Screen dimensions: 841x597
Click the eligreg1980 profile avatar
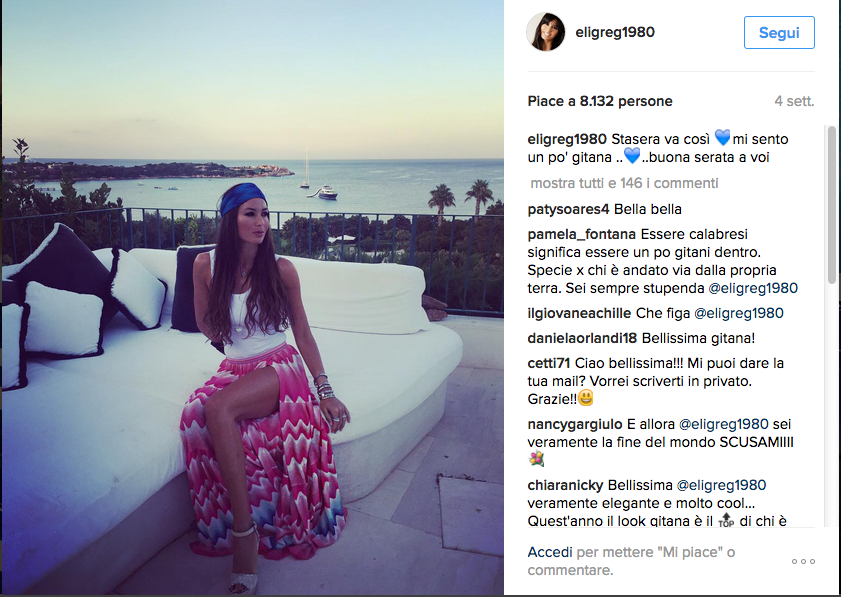545,32
